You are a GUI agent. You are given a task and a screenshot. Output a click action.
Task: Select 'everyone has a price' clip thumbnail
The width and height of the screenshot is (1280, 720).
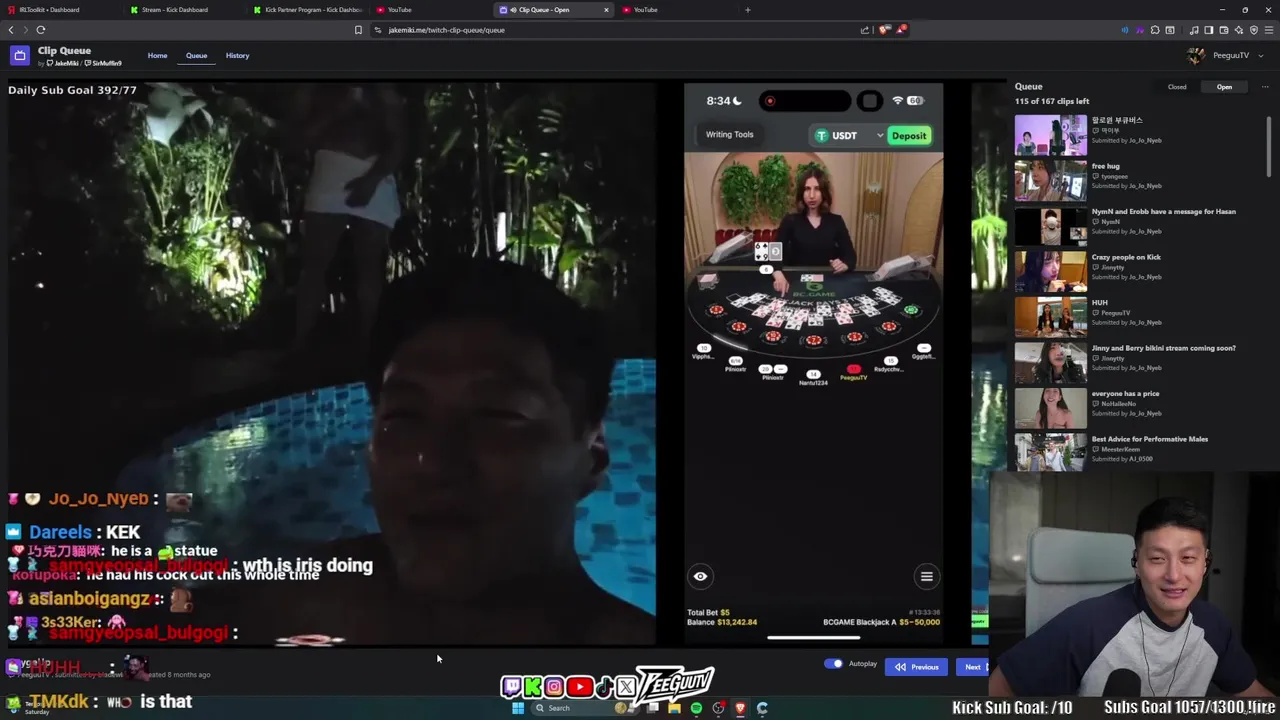pyautogui.click(x=1050, y=408)
